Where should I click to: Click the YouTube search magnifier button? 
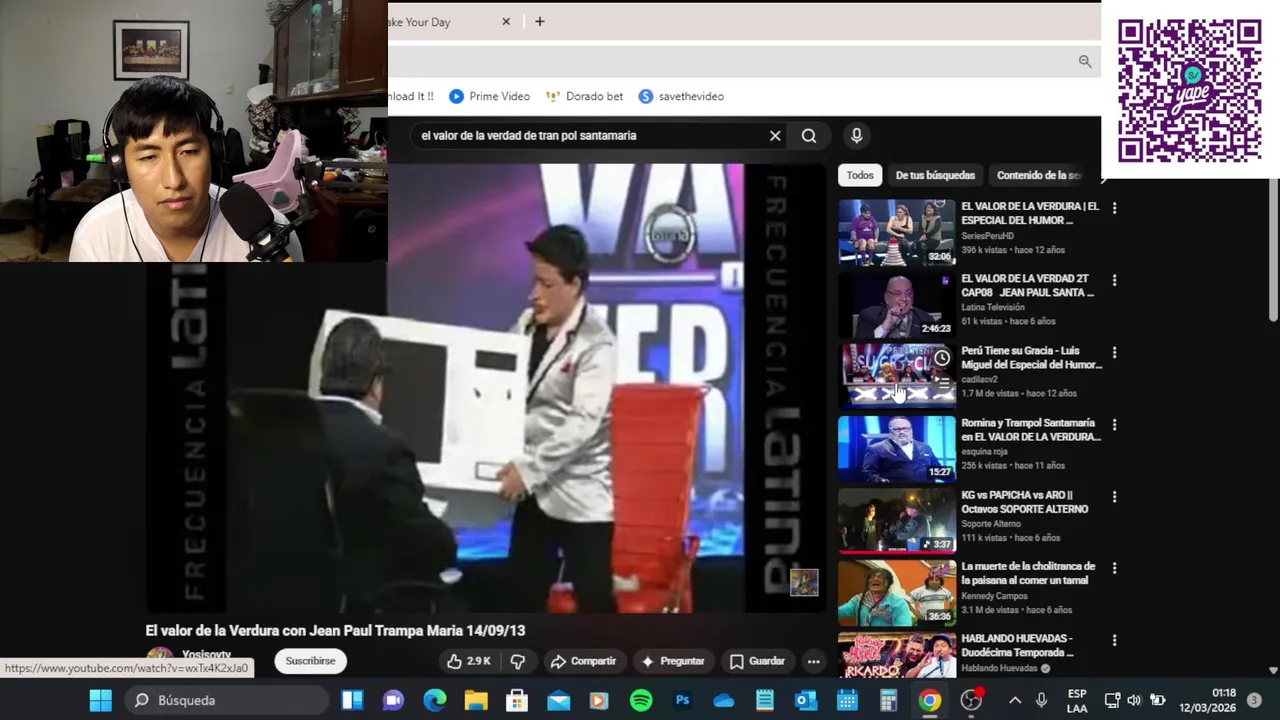coord(809,136)
